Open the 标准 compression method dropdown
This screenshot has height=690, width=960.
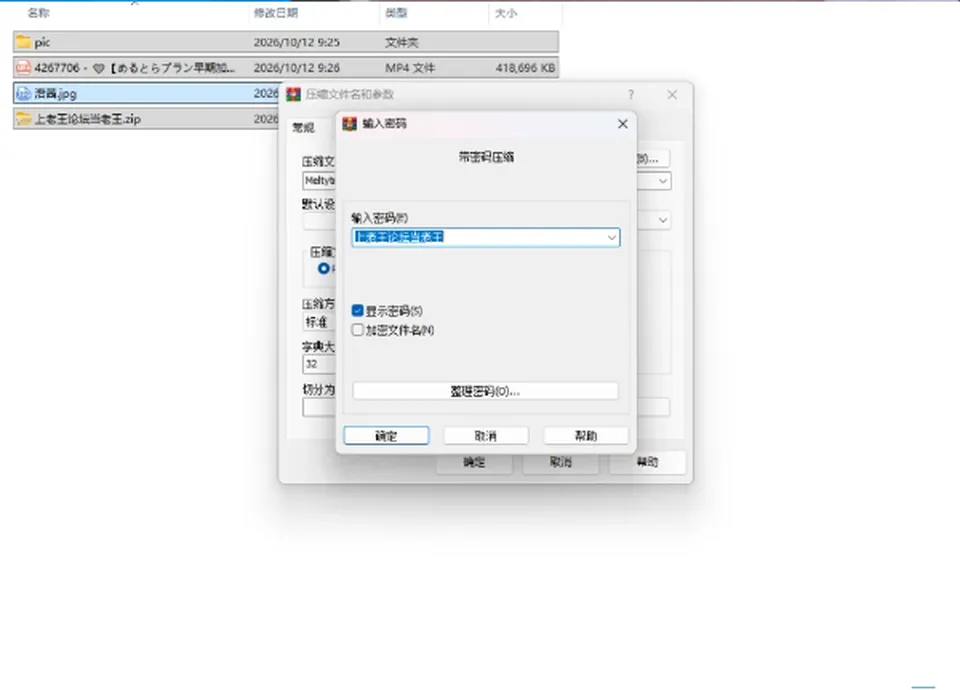[x=319, y=322]
